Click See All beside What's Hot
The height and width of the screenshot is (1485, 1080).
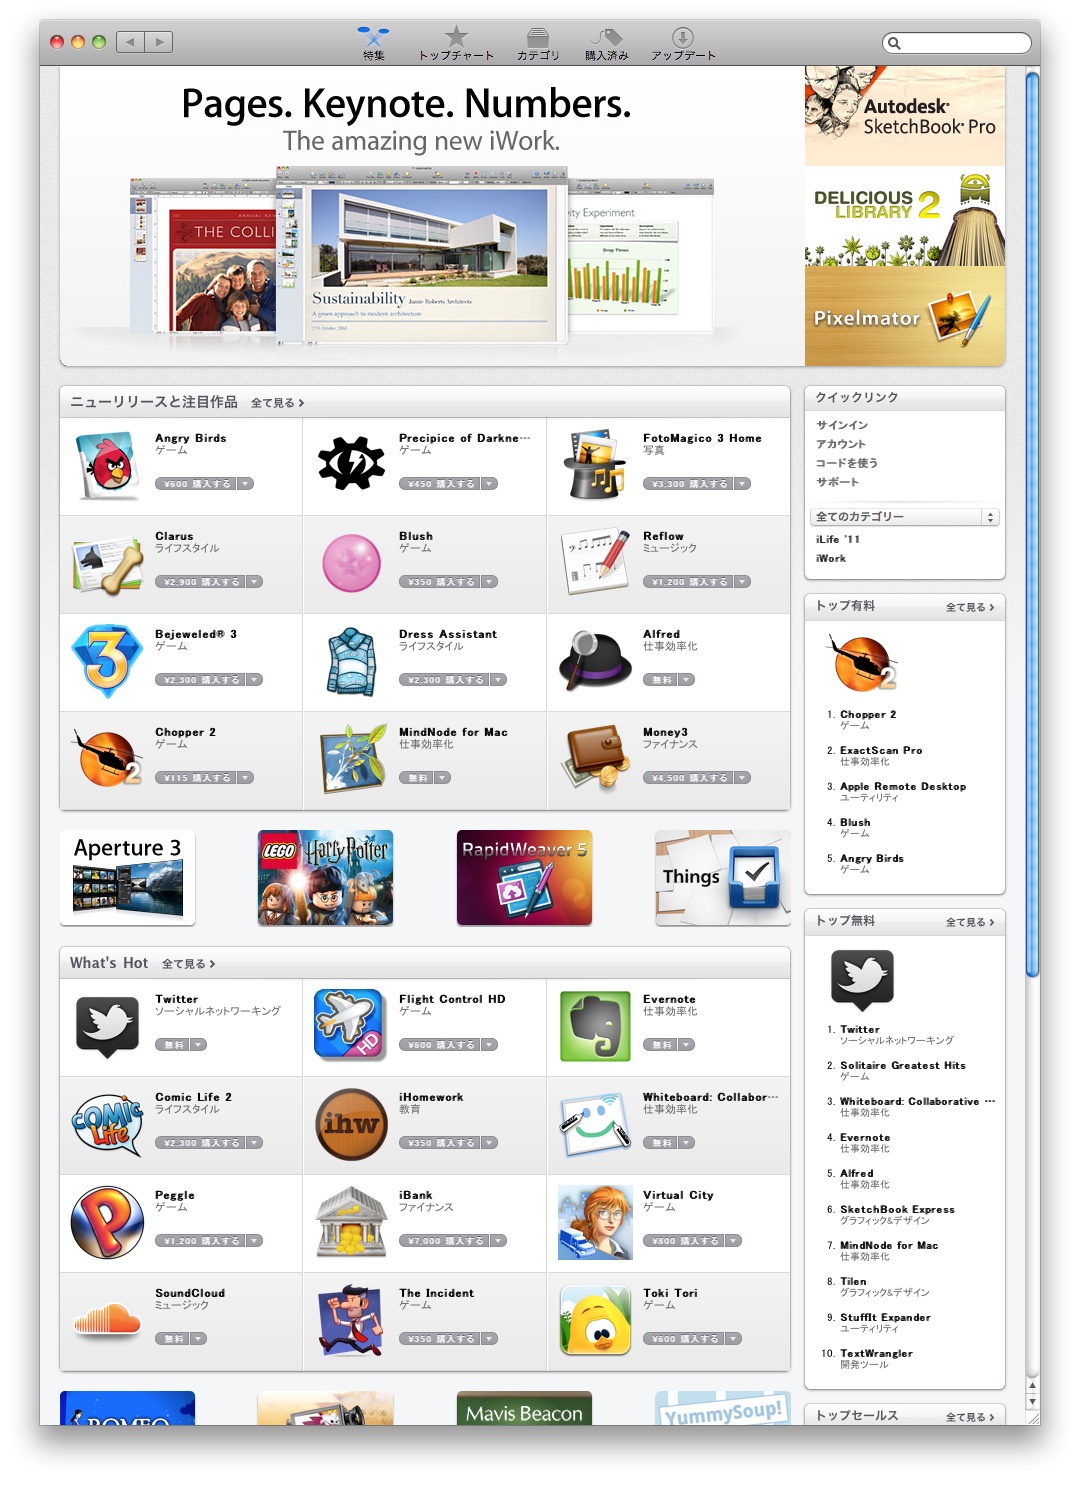point(188,964)
